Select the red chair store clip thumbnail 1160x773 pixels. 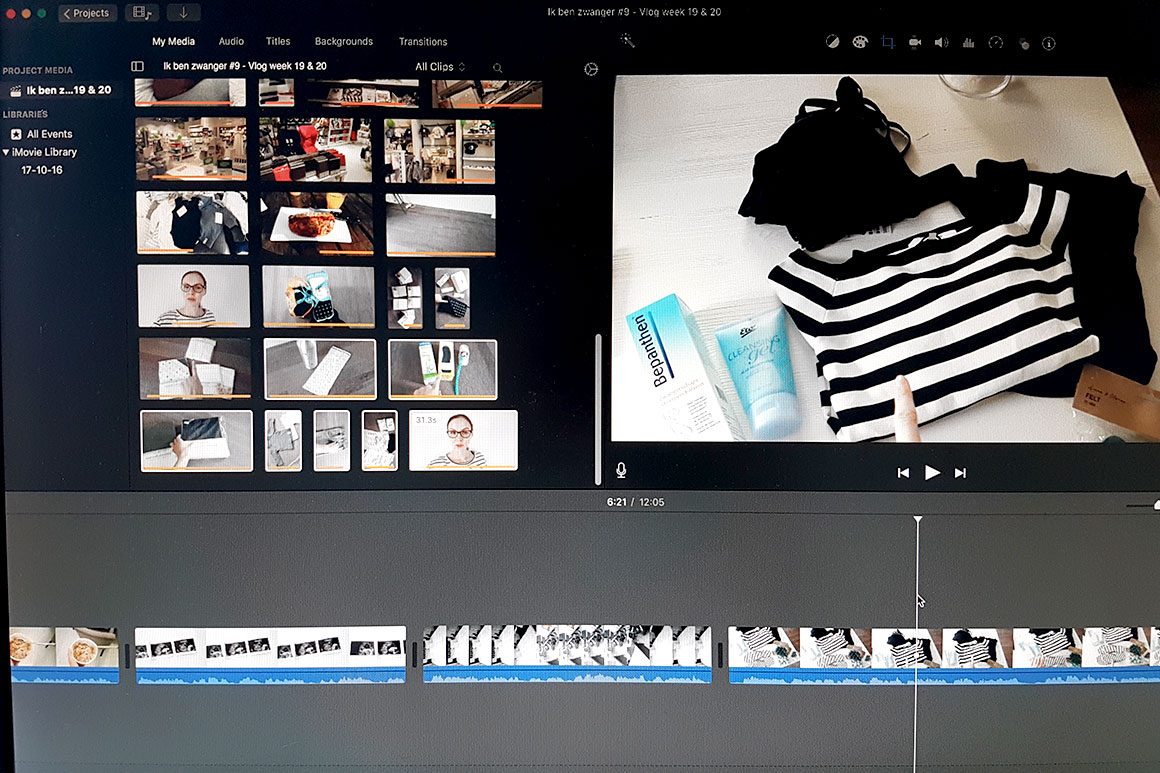tap(316, 150)
